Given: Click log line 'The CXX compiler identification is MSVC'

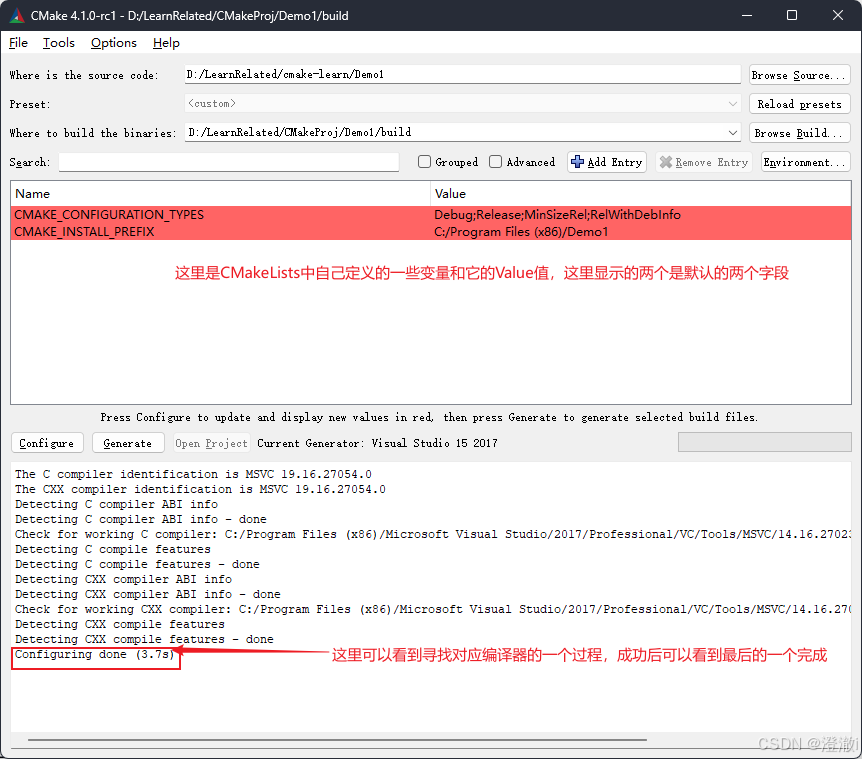Looking at the screenshot, I should (200, 489).
